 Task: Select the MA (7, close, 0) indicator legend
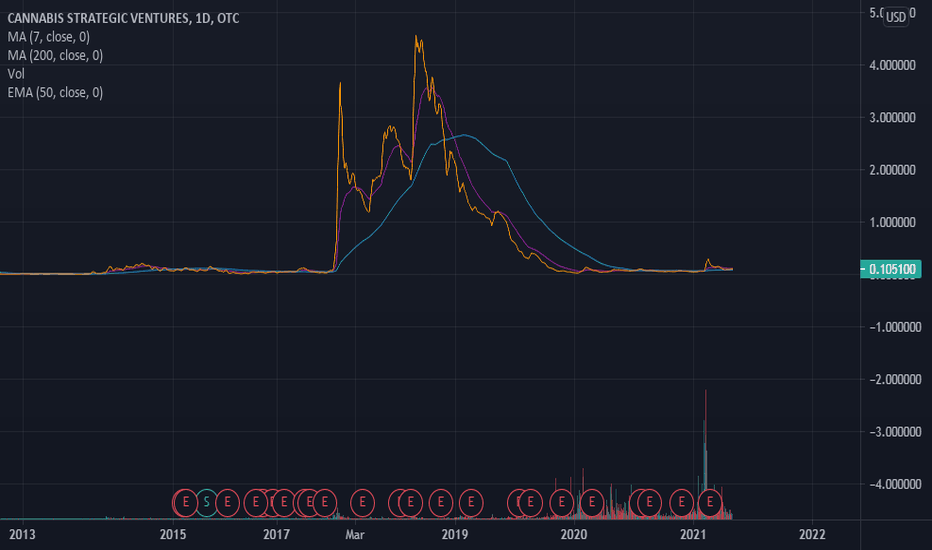[x=49, y=37]
